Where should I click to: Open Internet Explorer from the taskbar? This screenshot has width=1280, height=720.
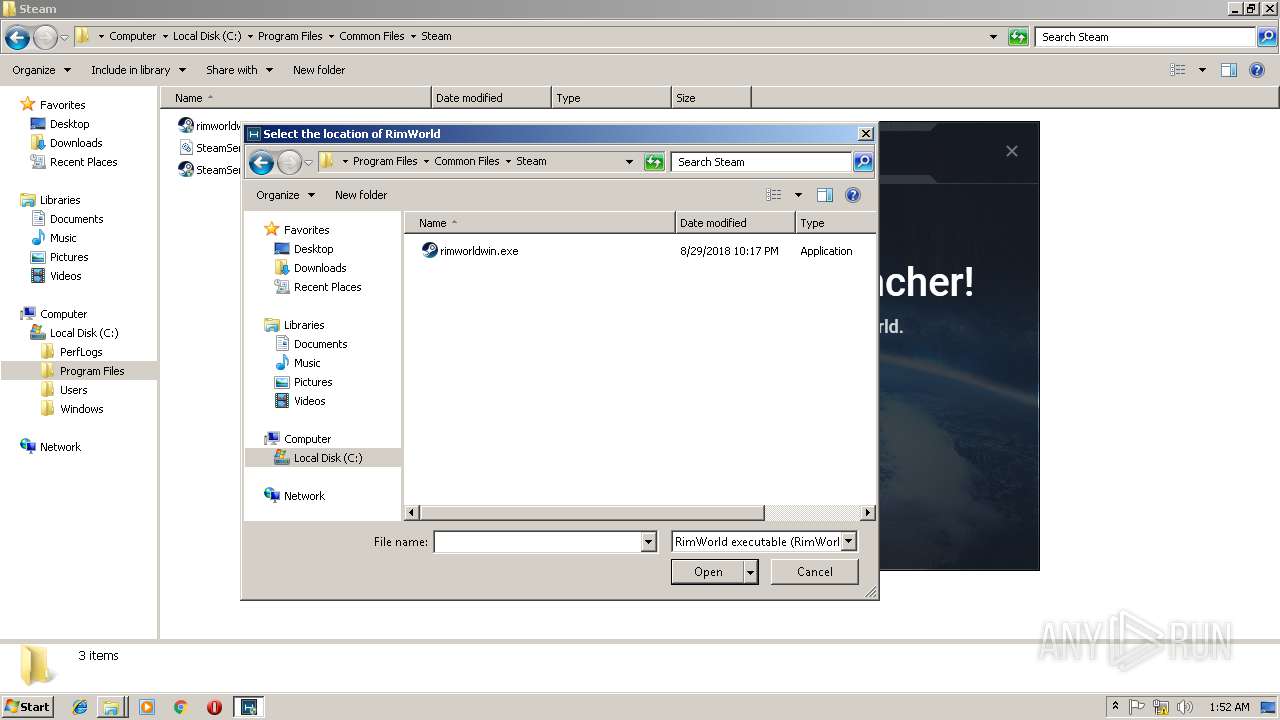pyautogui.click(x=80, y=707)
